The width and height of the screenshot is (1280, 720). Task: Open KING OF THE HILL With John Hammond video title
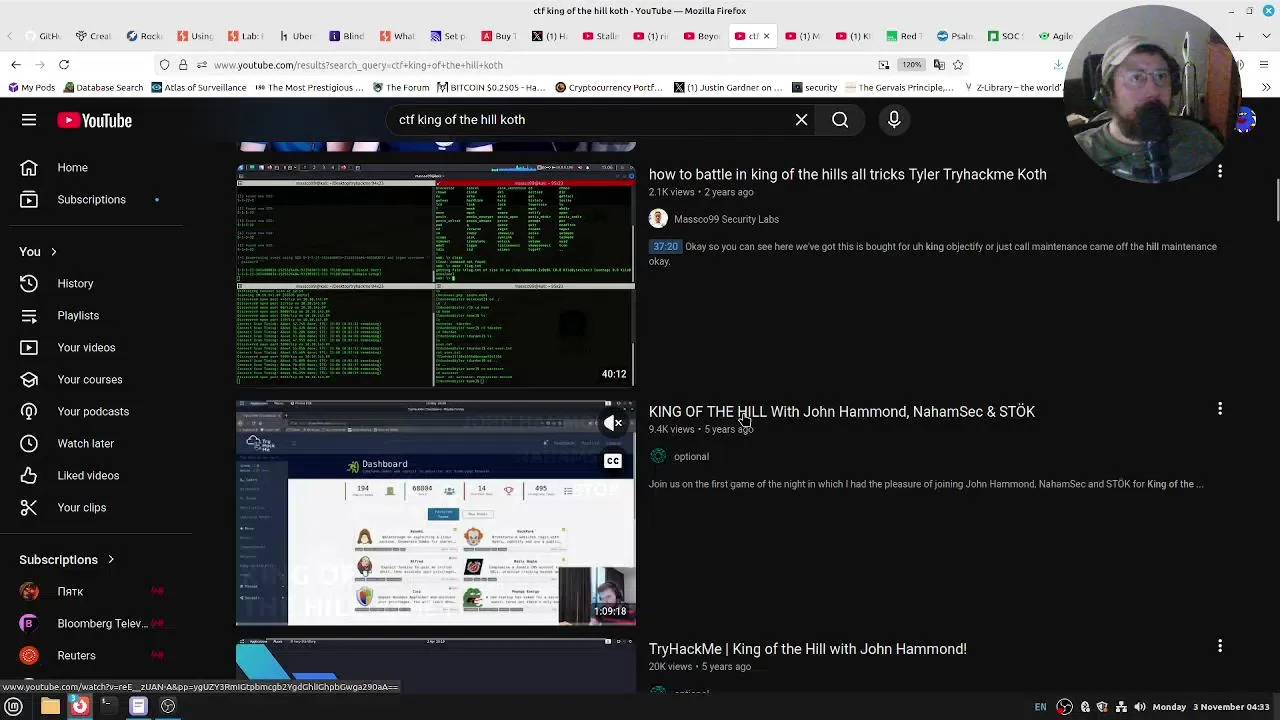click(x=842, y=412)
